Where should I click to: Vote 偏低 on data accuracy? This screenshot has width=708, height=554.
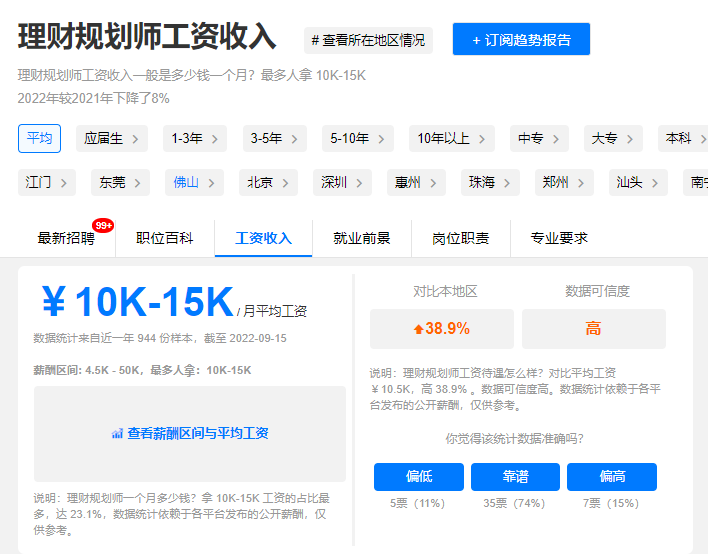pyautogui.click(x=419, y=477)
